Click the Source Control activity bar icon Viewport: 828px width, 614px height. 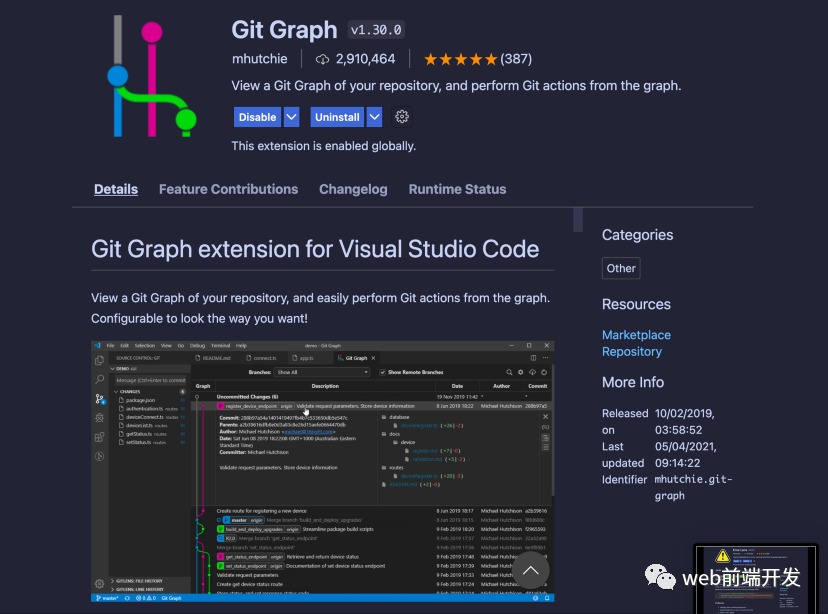coord(99,399)
